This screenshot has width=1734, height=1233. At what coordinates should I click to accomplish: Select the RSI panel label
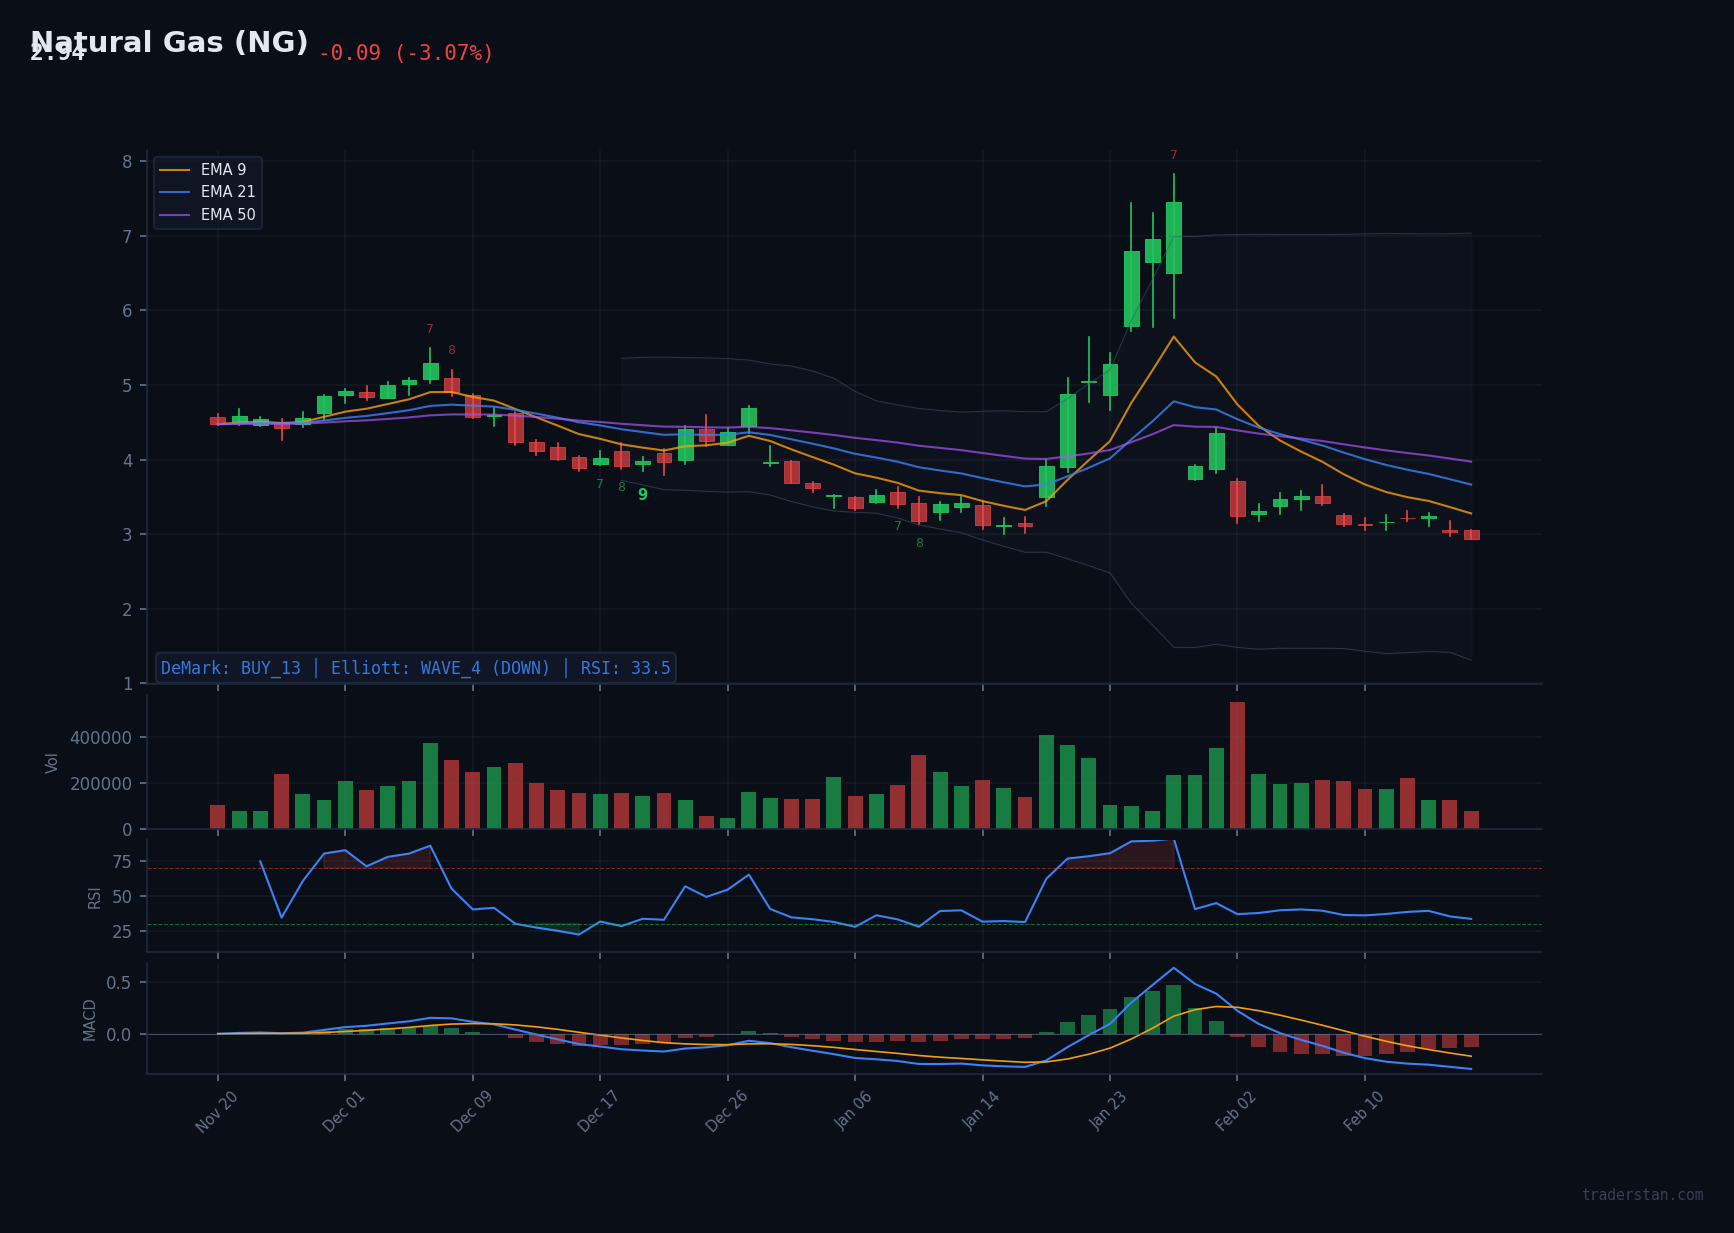(94, 897)
